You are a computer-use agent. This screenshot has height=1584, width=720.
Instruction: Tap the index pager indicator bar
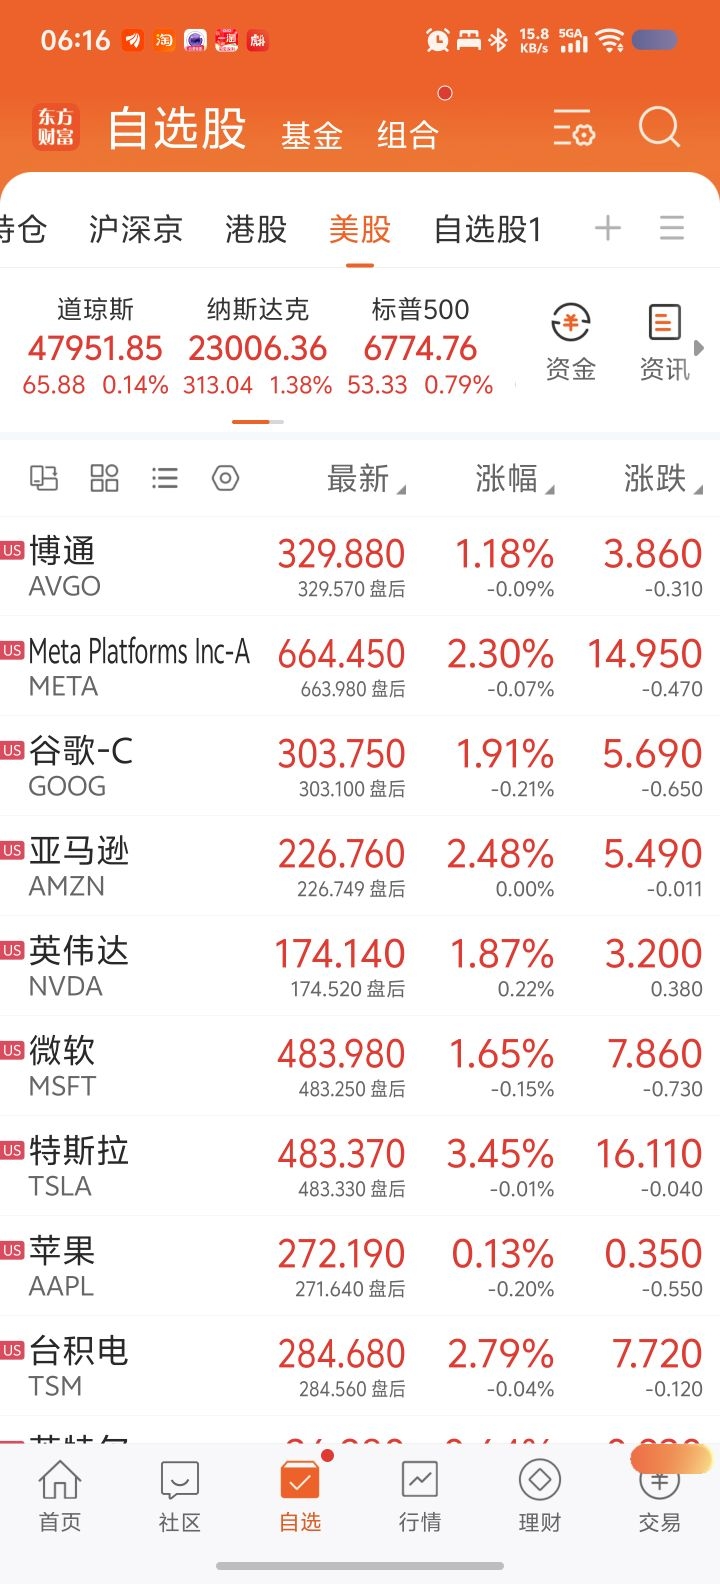[258, 422]
